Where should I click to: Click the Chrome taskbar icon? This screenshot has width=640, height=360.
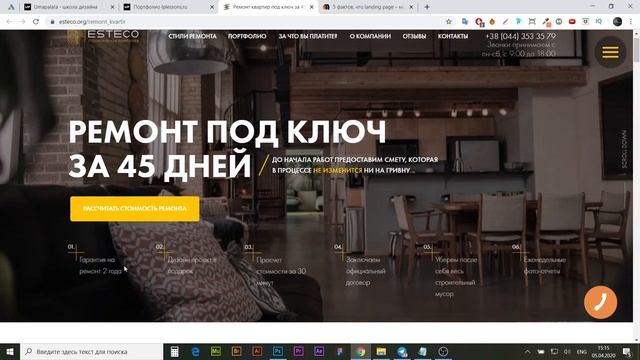point(360,351)
